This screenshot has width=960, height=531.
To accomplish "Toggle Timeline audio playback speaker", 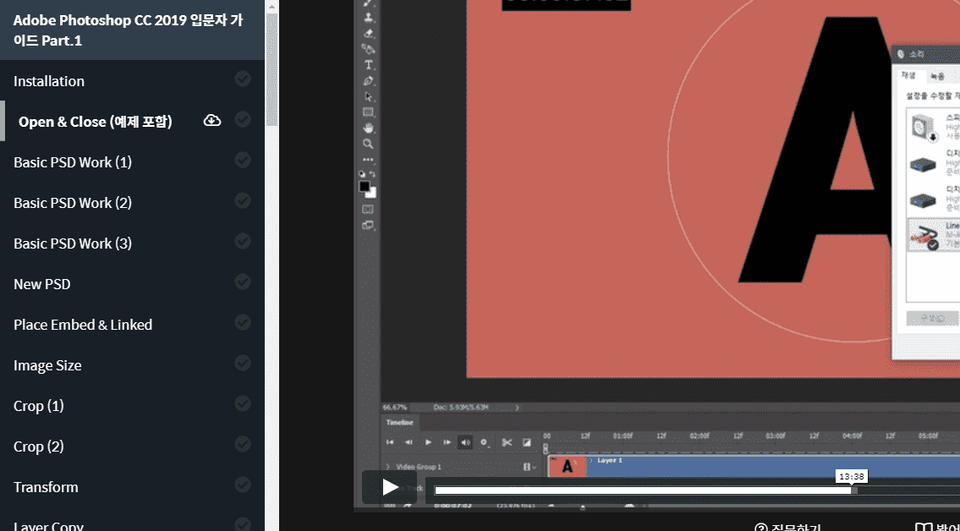I will click(x=465, y=442).
